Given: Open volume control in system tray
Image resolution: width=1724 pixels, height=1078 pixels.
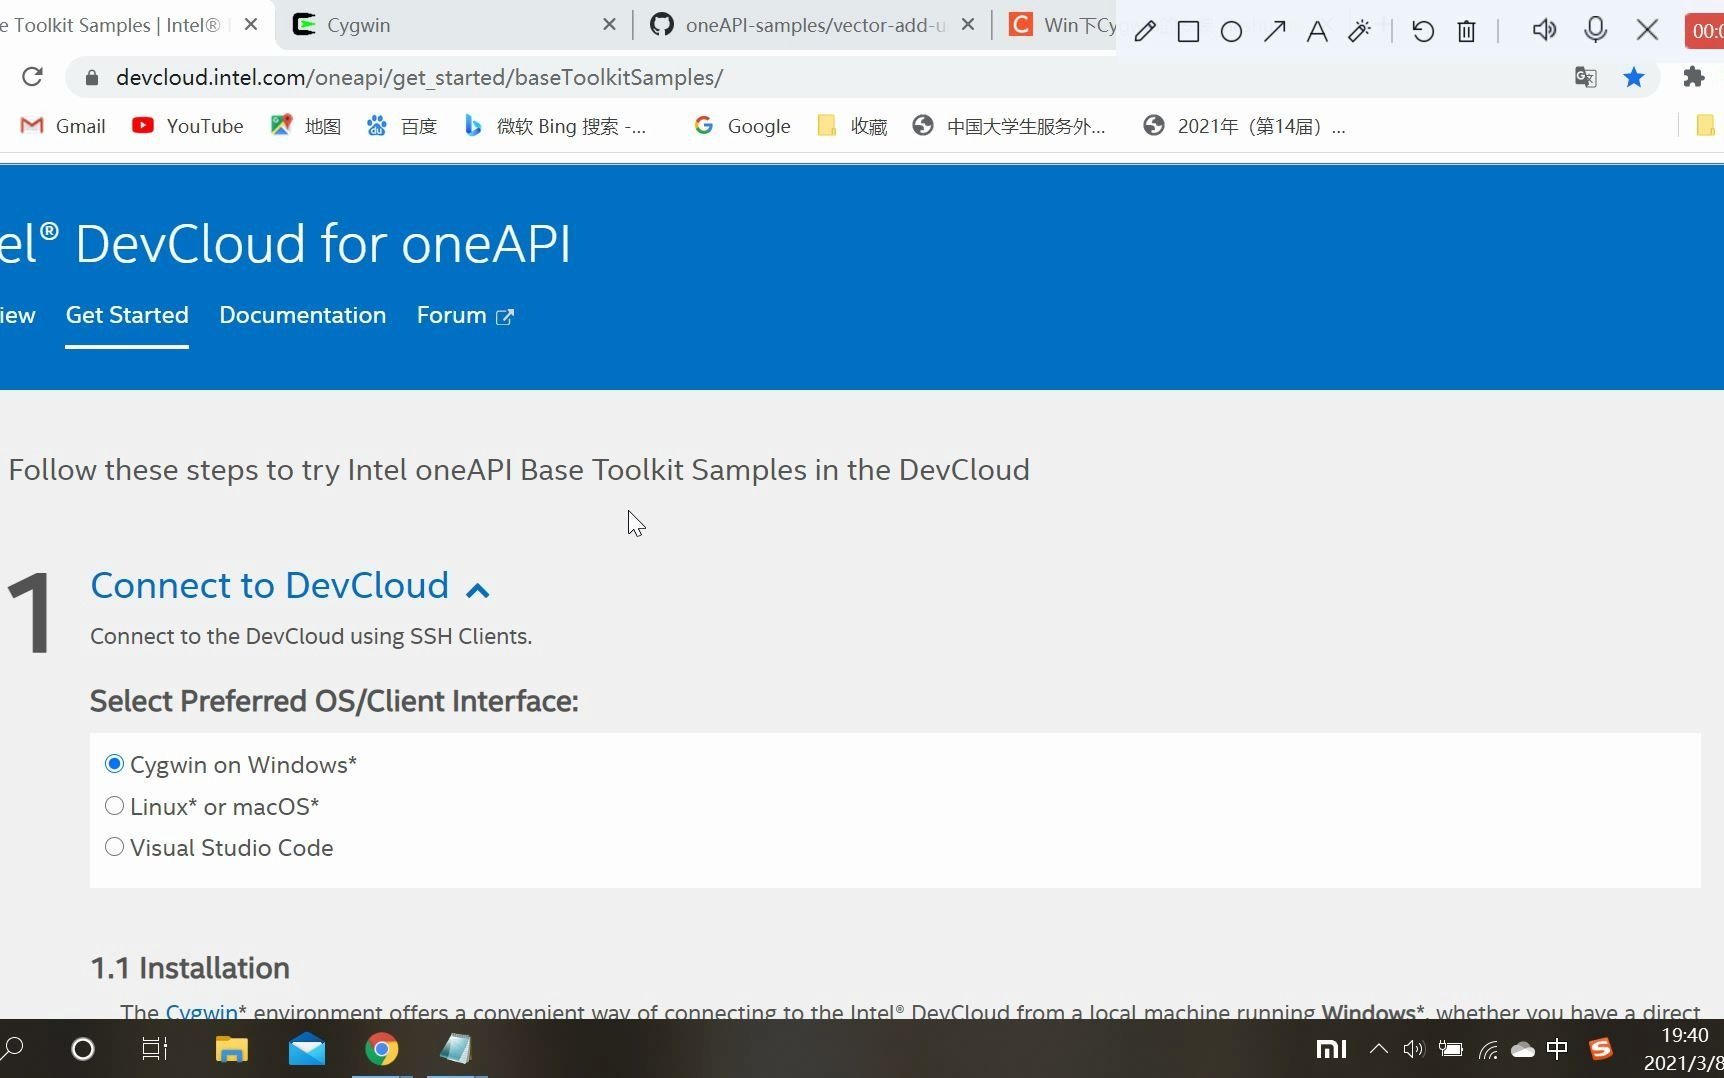Looking at the screenshot, I should [1413, 1049].
